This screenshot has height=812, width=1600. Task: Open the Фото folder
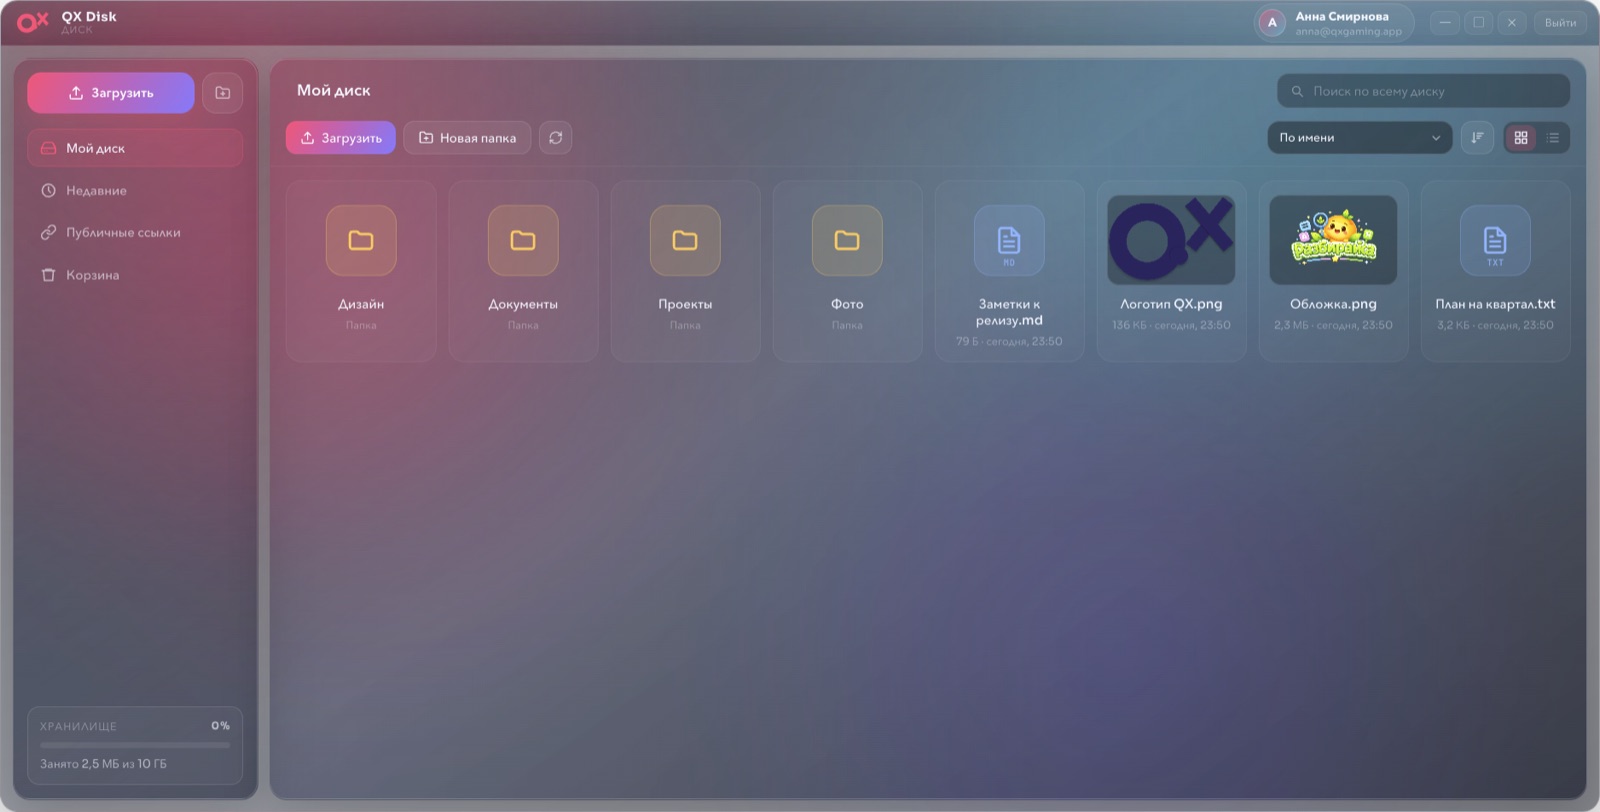point(847,271)
